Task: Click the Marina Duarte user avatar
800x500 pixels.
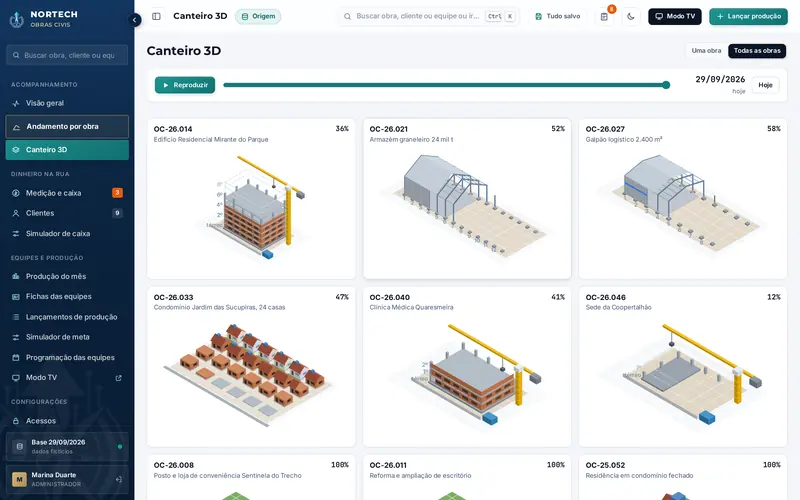Action: click(19, 479)
